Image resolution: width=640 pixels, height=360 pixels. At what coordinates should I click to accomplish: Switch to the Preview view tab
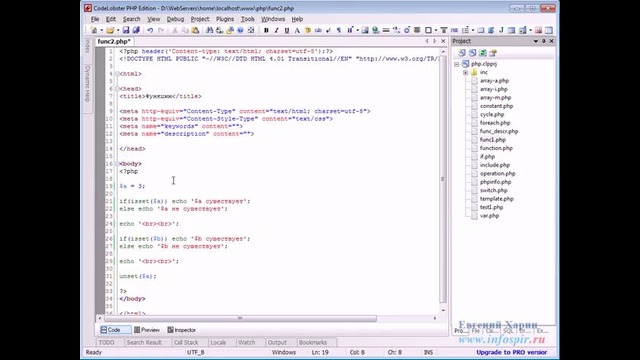[147, 330]
